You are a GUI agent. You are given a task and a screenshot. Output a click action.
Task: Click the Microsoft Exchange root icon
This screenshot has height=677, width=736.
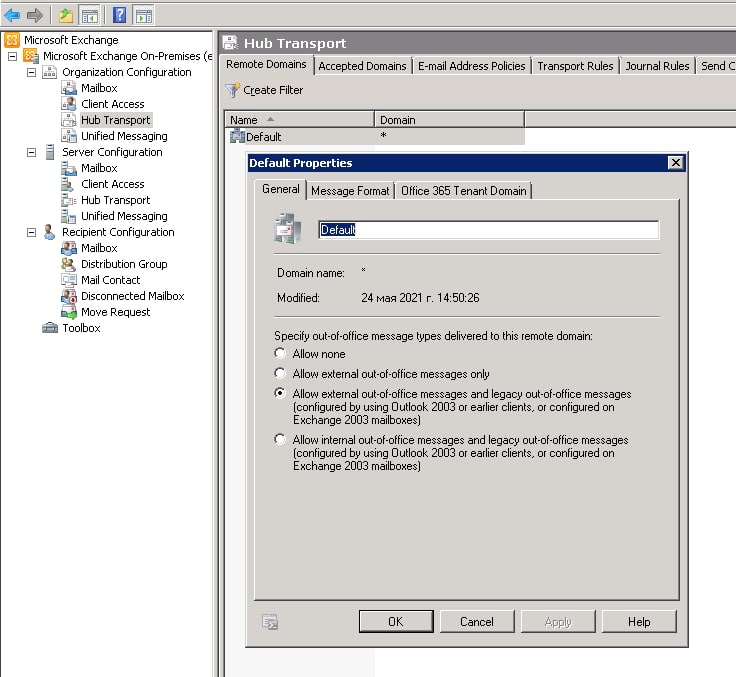click(12, 40)
